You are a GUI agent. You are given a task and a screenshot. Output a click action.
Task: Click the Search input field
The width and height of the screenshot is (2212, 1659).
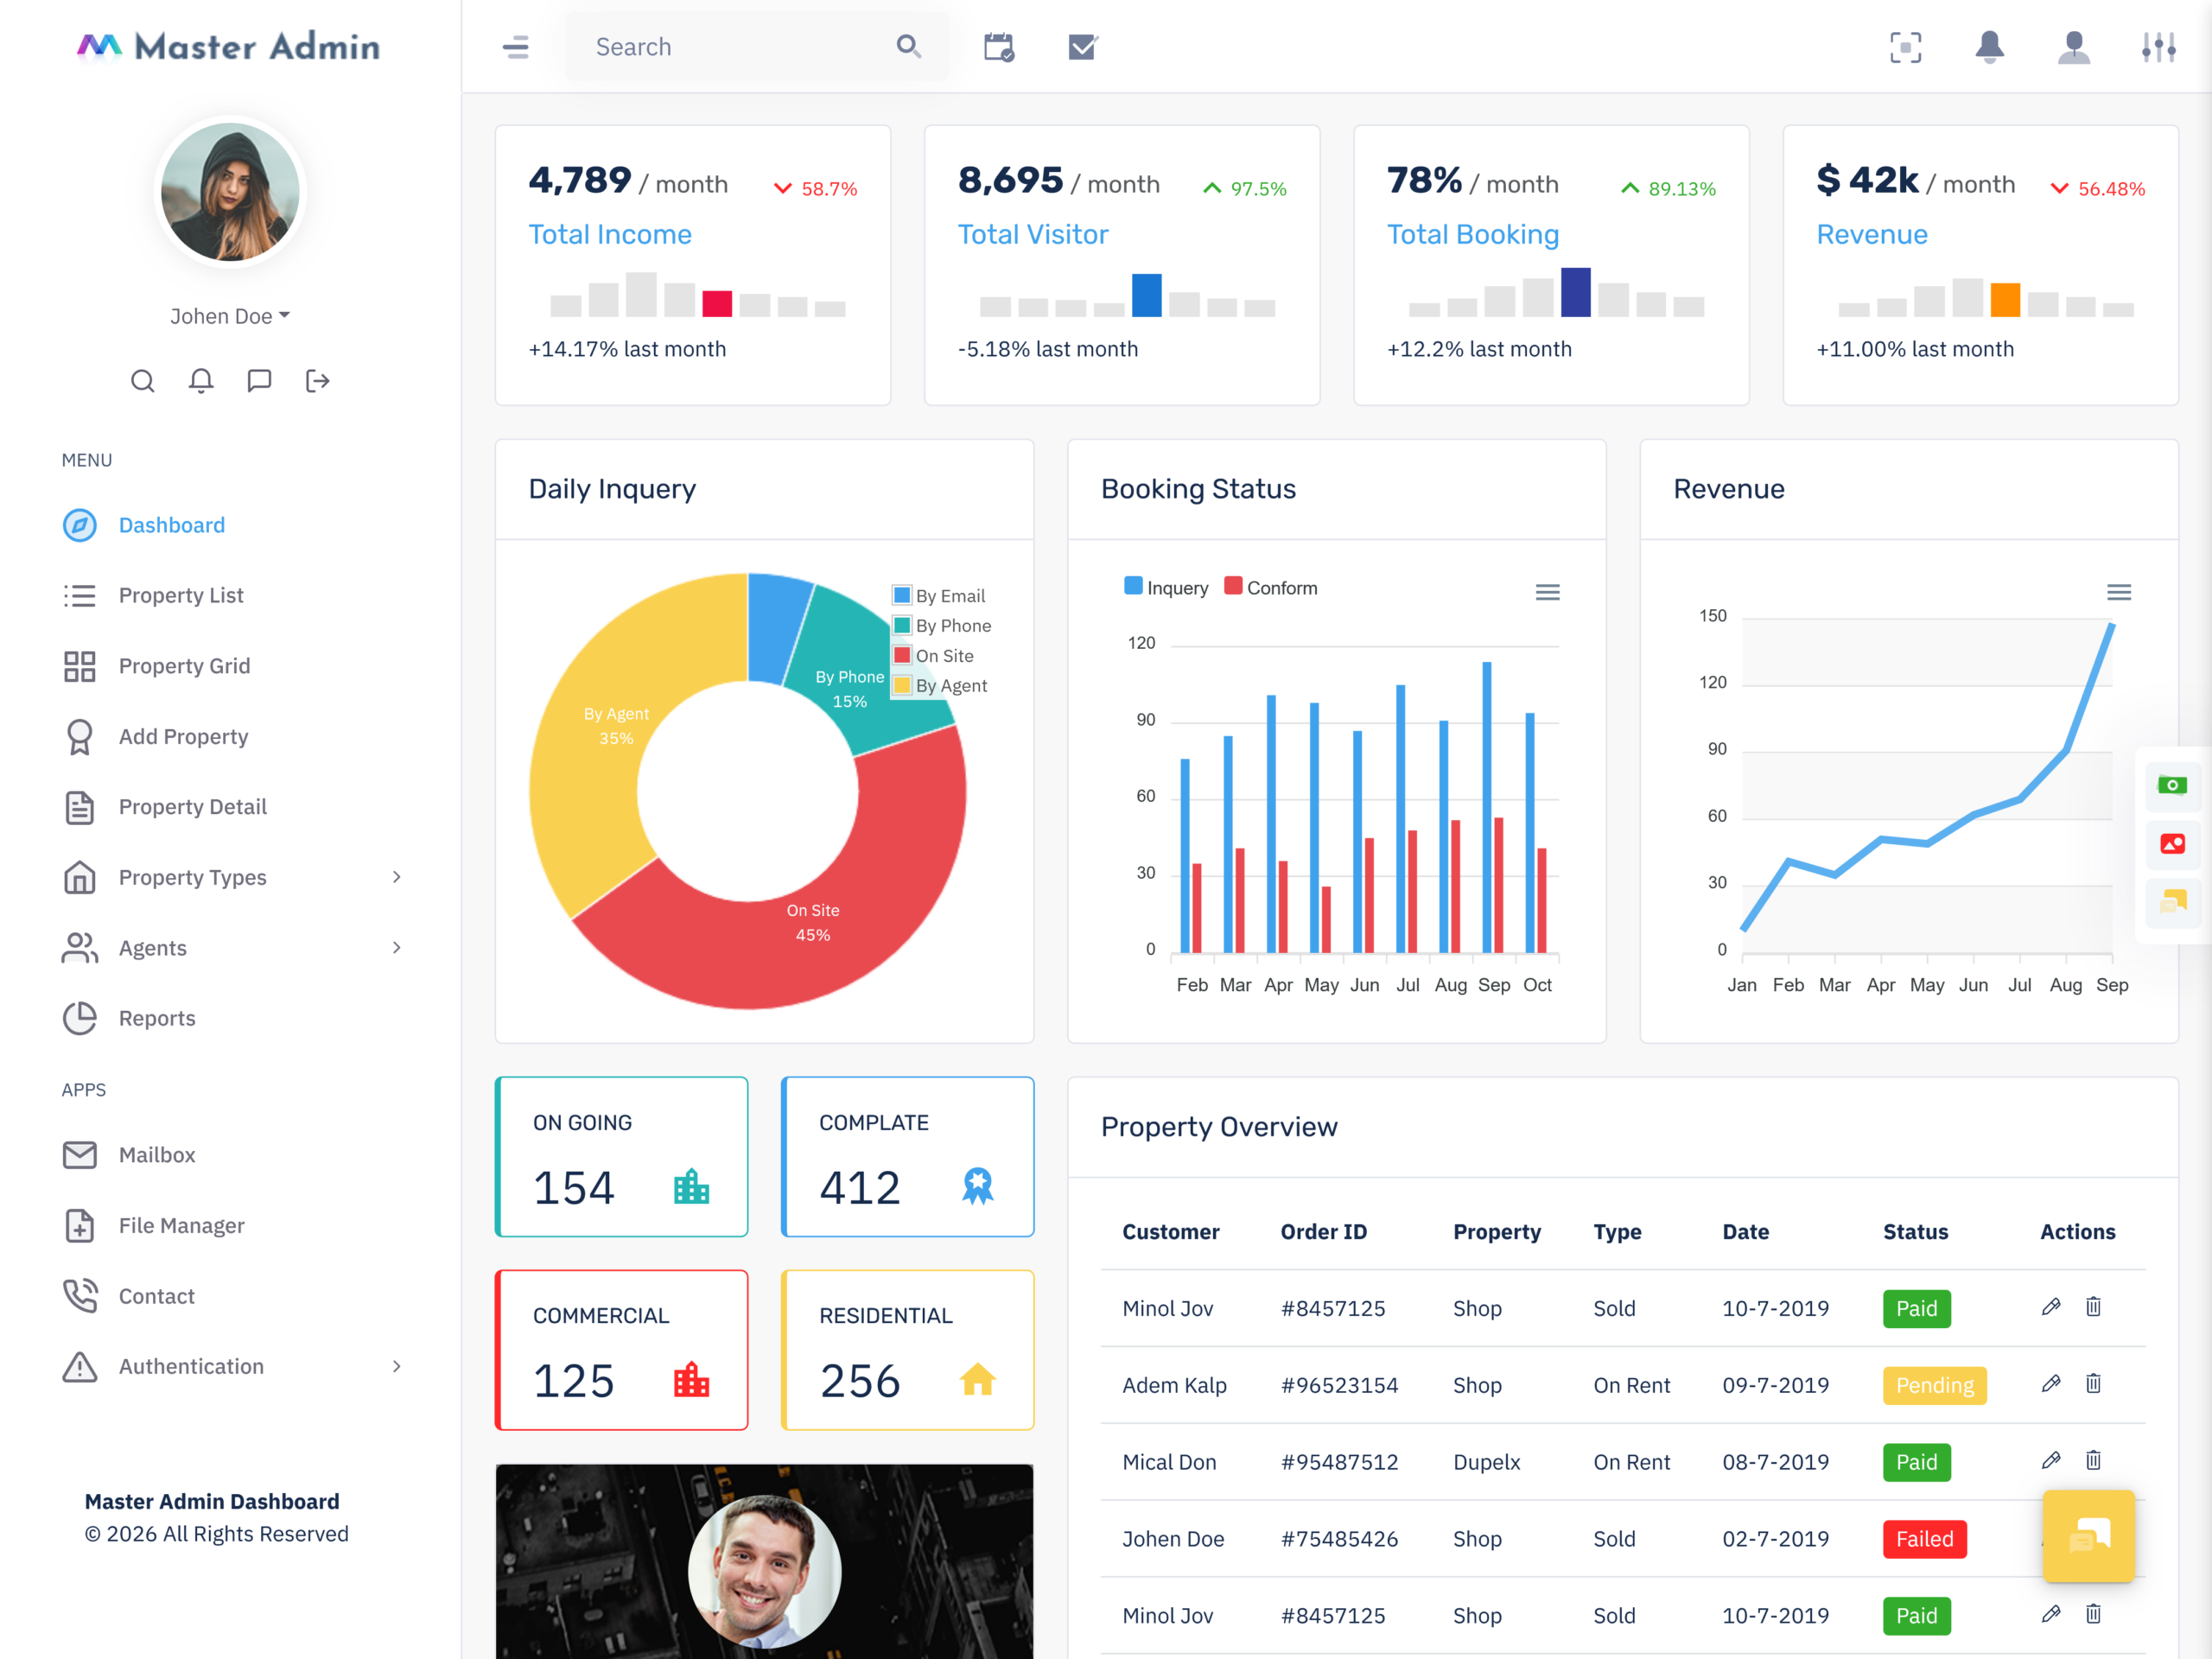[756, 47]
